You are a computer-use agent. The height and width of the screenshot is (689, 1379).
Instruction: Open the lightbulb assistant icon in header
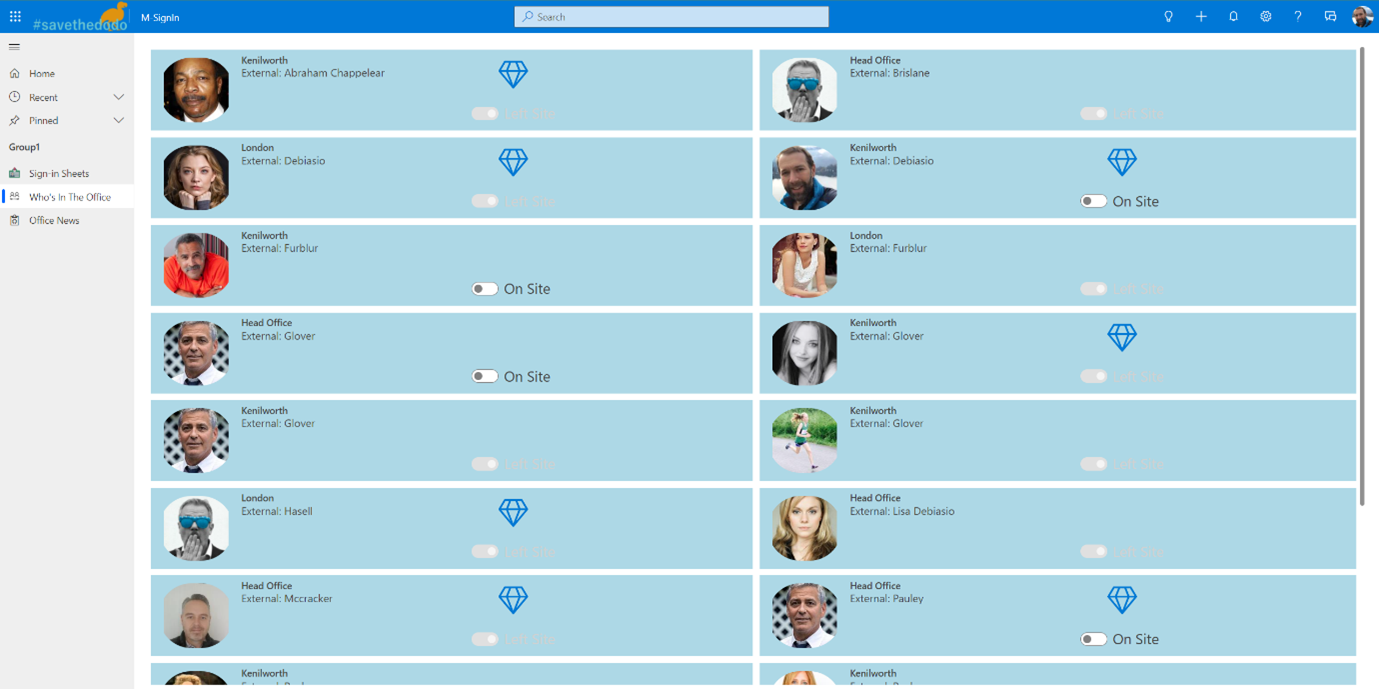pyautogui.click(x=1168, y=16)
